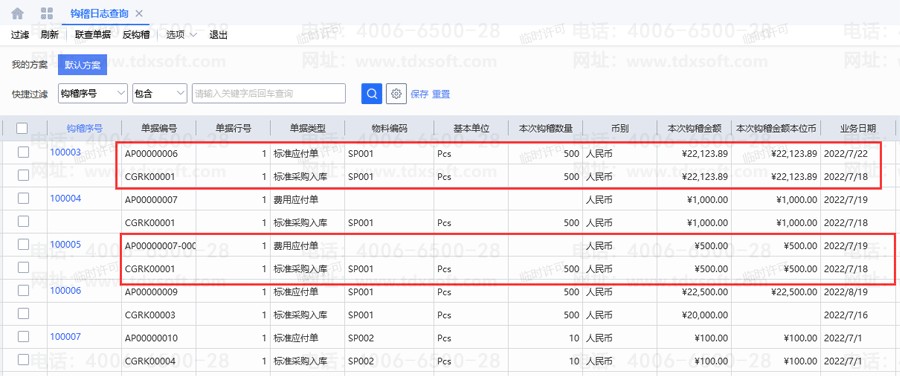900x376 pixels.
Task: Click the SP002 cell in AP00000010 row
Action: (360, 338)
